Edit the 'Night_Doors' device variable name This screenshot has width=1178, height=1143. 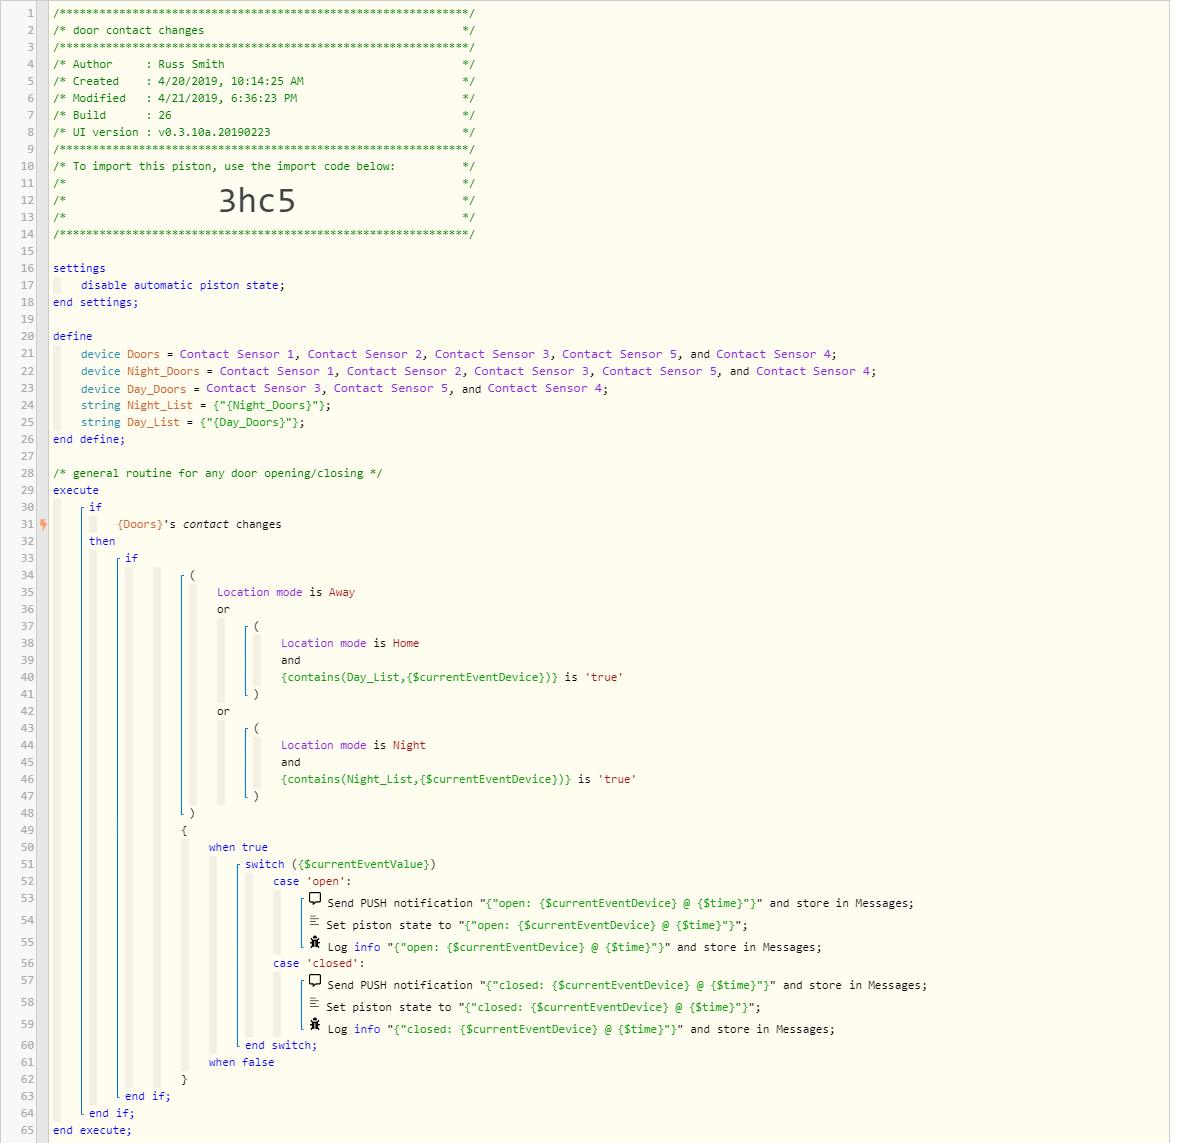point(163,371)
